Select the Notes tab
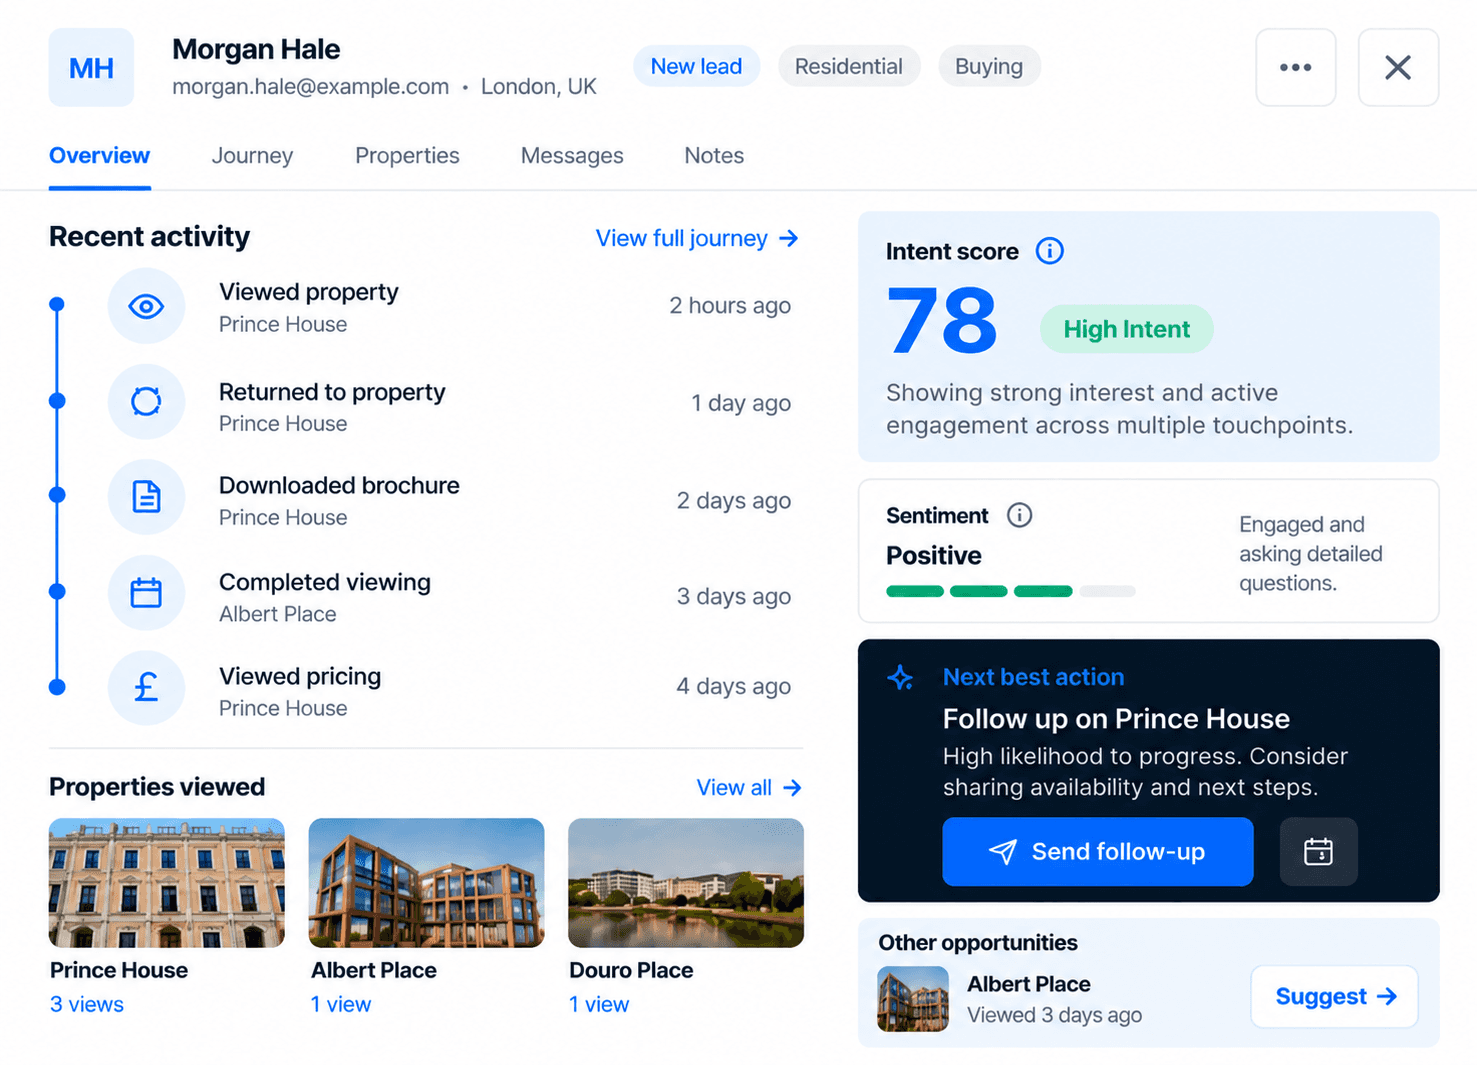This screenshot has width=1477, height=1065. click(714, 156)
